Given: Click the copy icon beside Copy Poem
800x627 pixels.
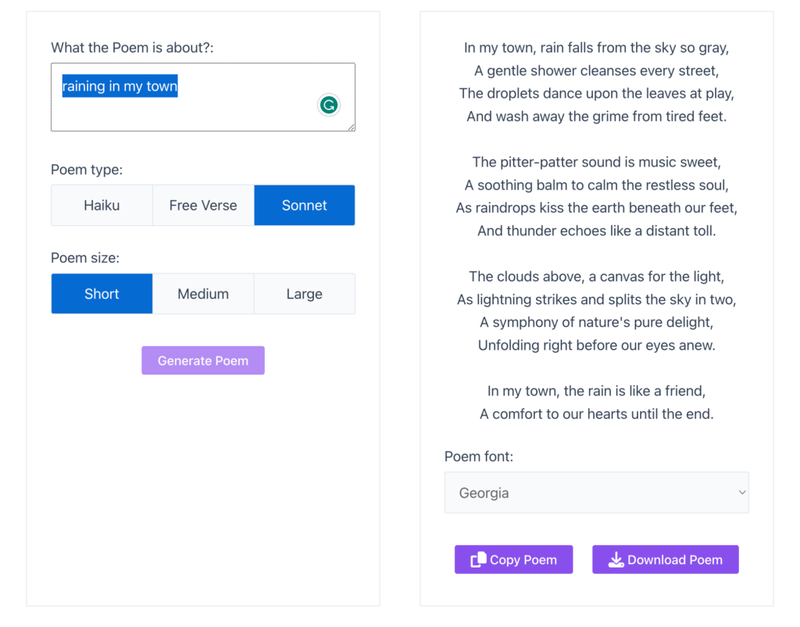Looking at the screenshot, I should click(478, 560).
